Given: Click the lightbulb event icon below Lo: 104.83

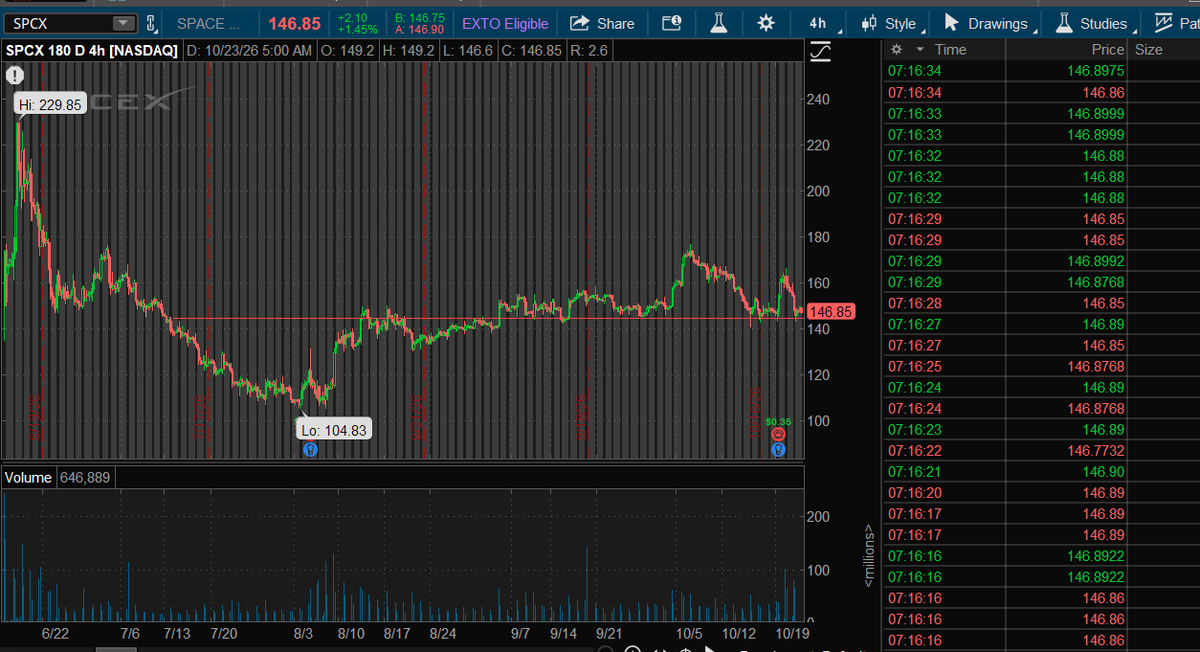Looking at the screenshot, I should pyautogui.click(x=311, y=450).
